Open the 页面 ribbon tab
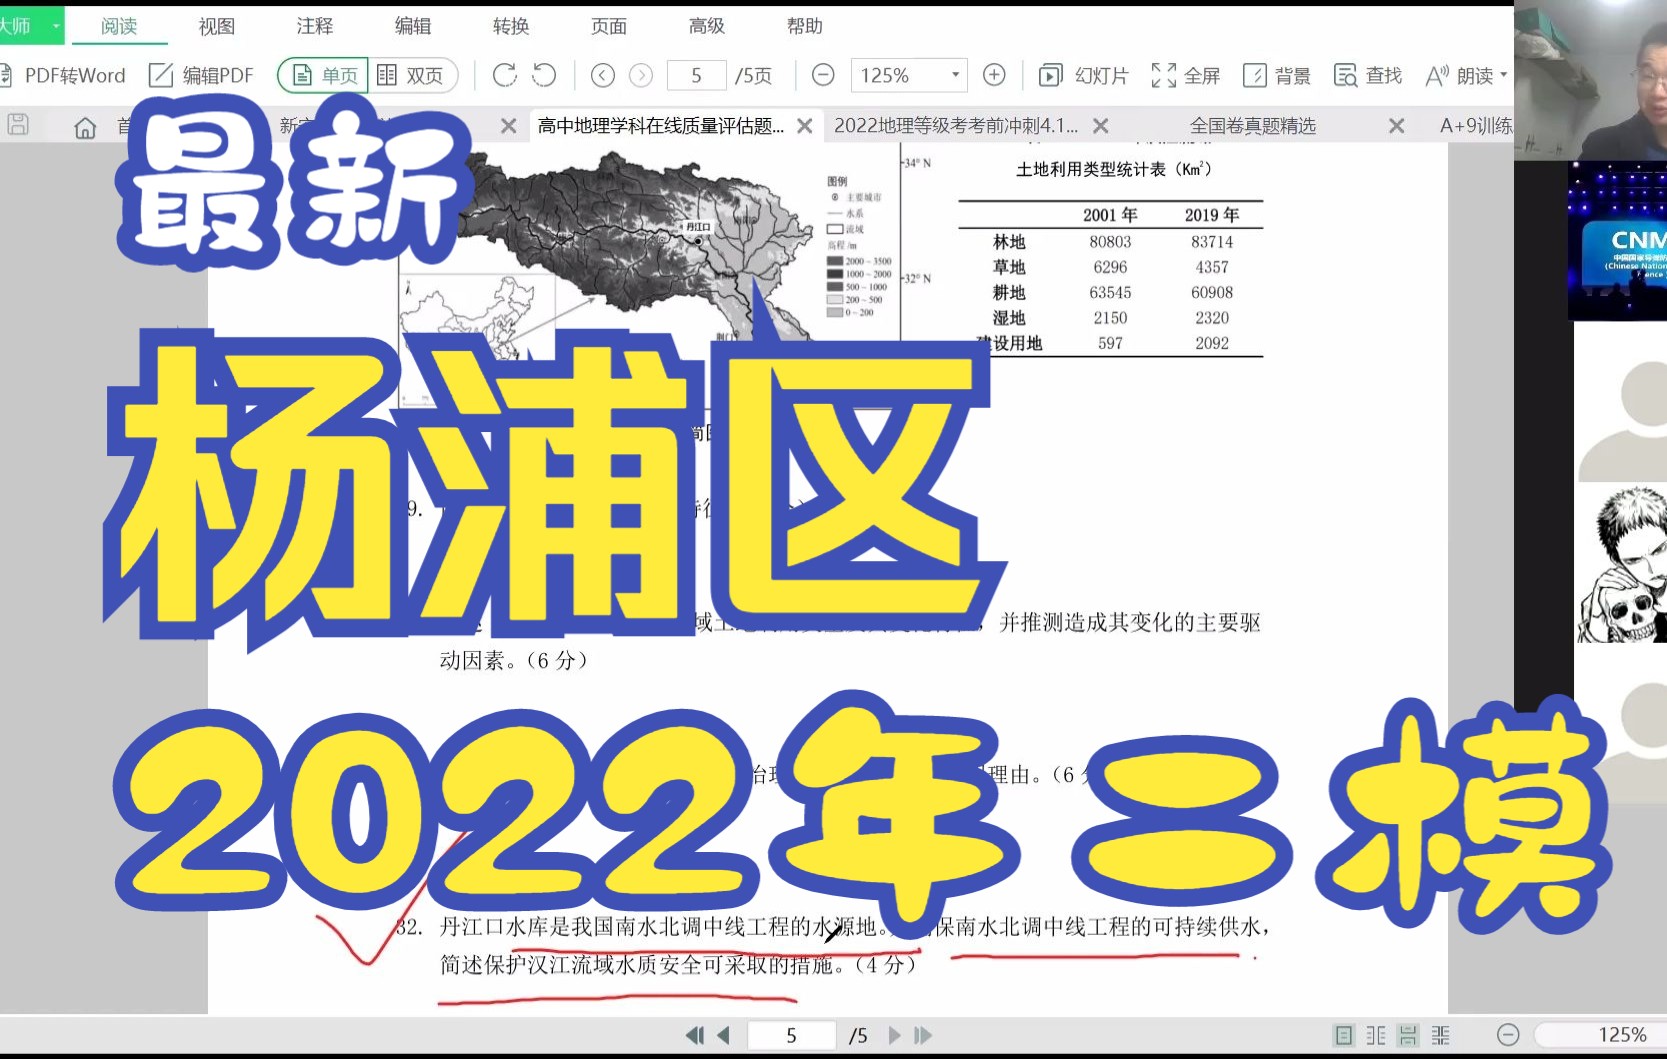 tap(609, 26)
